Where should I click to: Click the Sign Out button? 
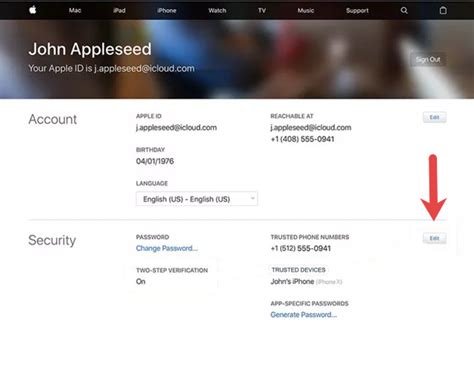(x=428, y=60)
